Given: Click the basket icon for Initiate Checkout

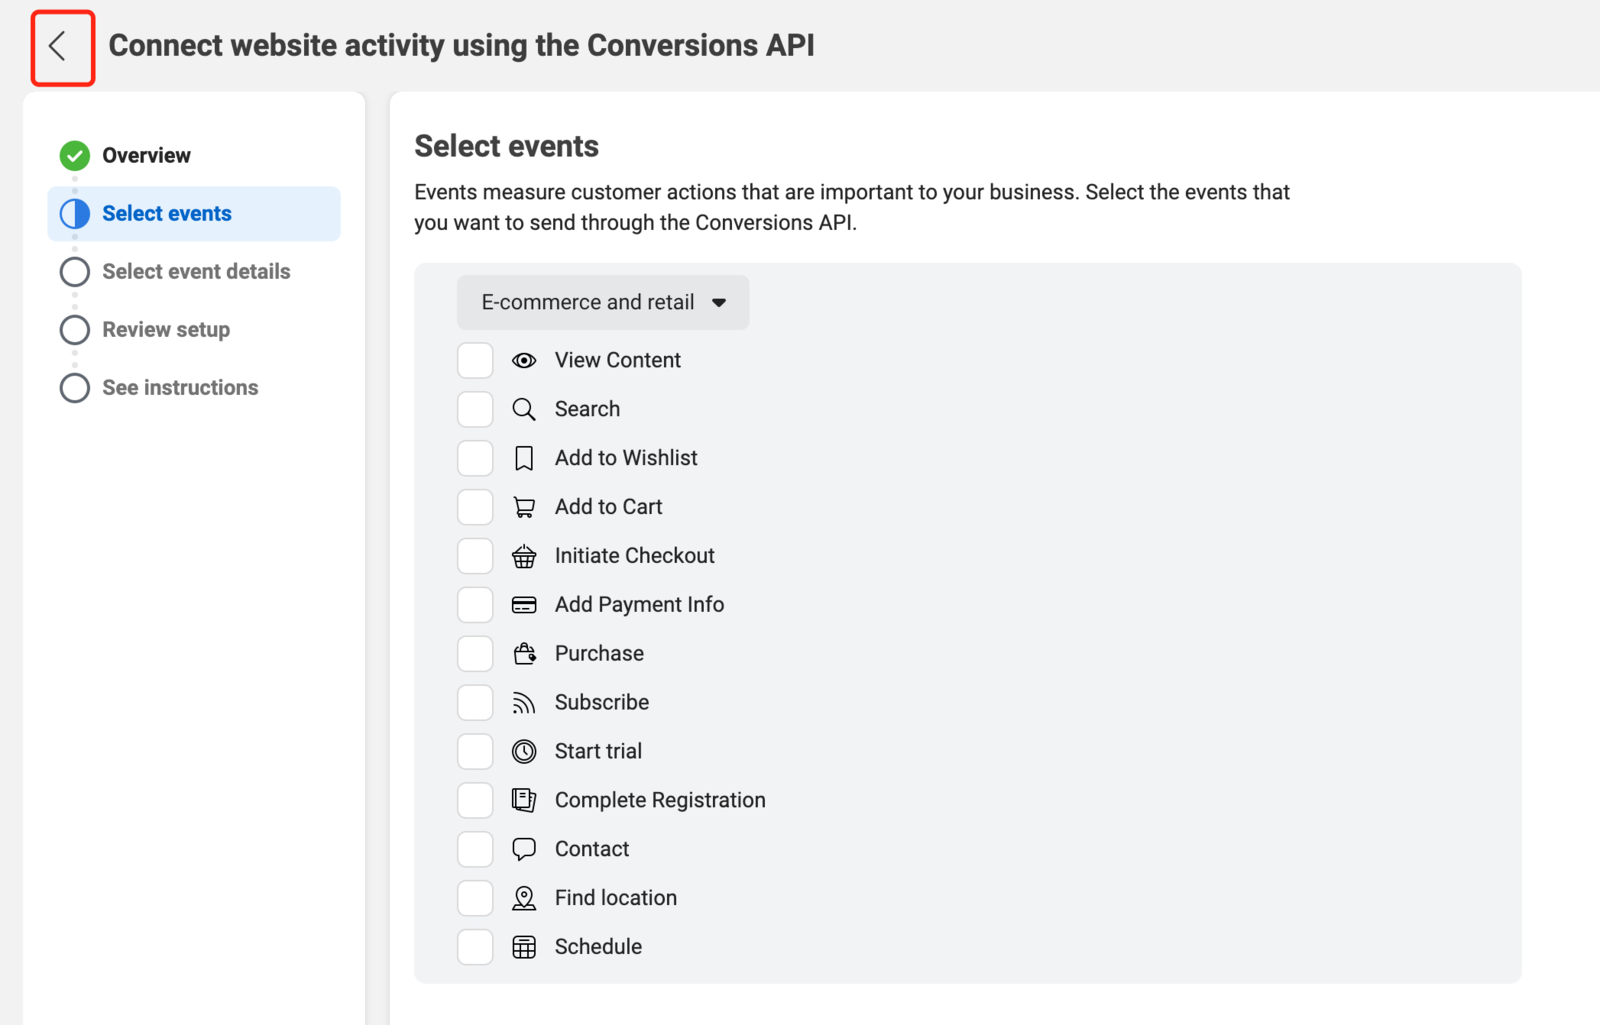Looking at the screenshot, I should 524,556.
